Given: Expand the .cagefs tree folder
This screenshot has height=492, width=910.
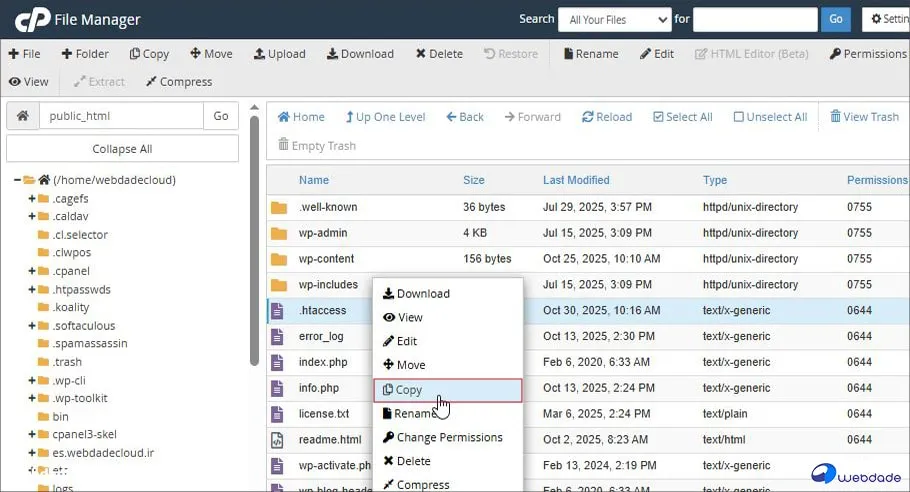Looking at the screenshot, I should coord(32,198).
